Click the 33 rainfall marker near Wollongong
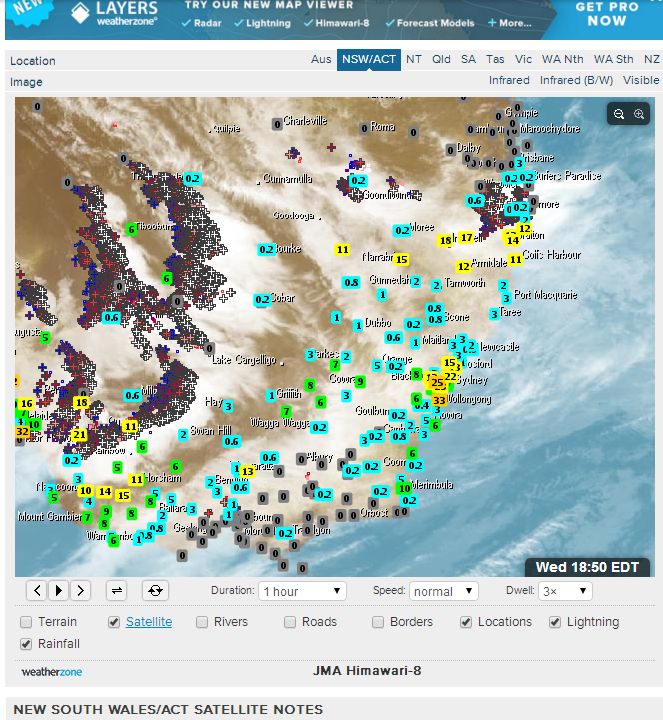Screen dimensions: 663x720 (439, 400)
